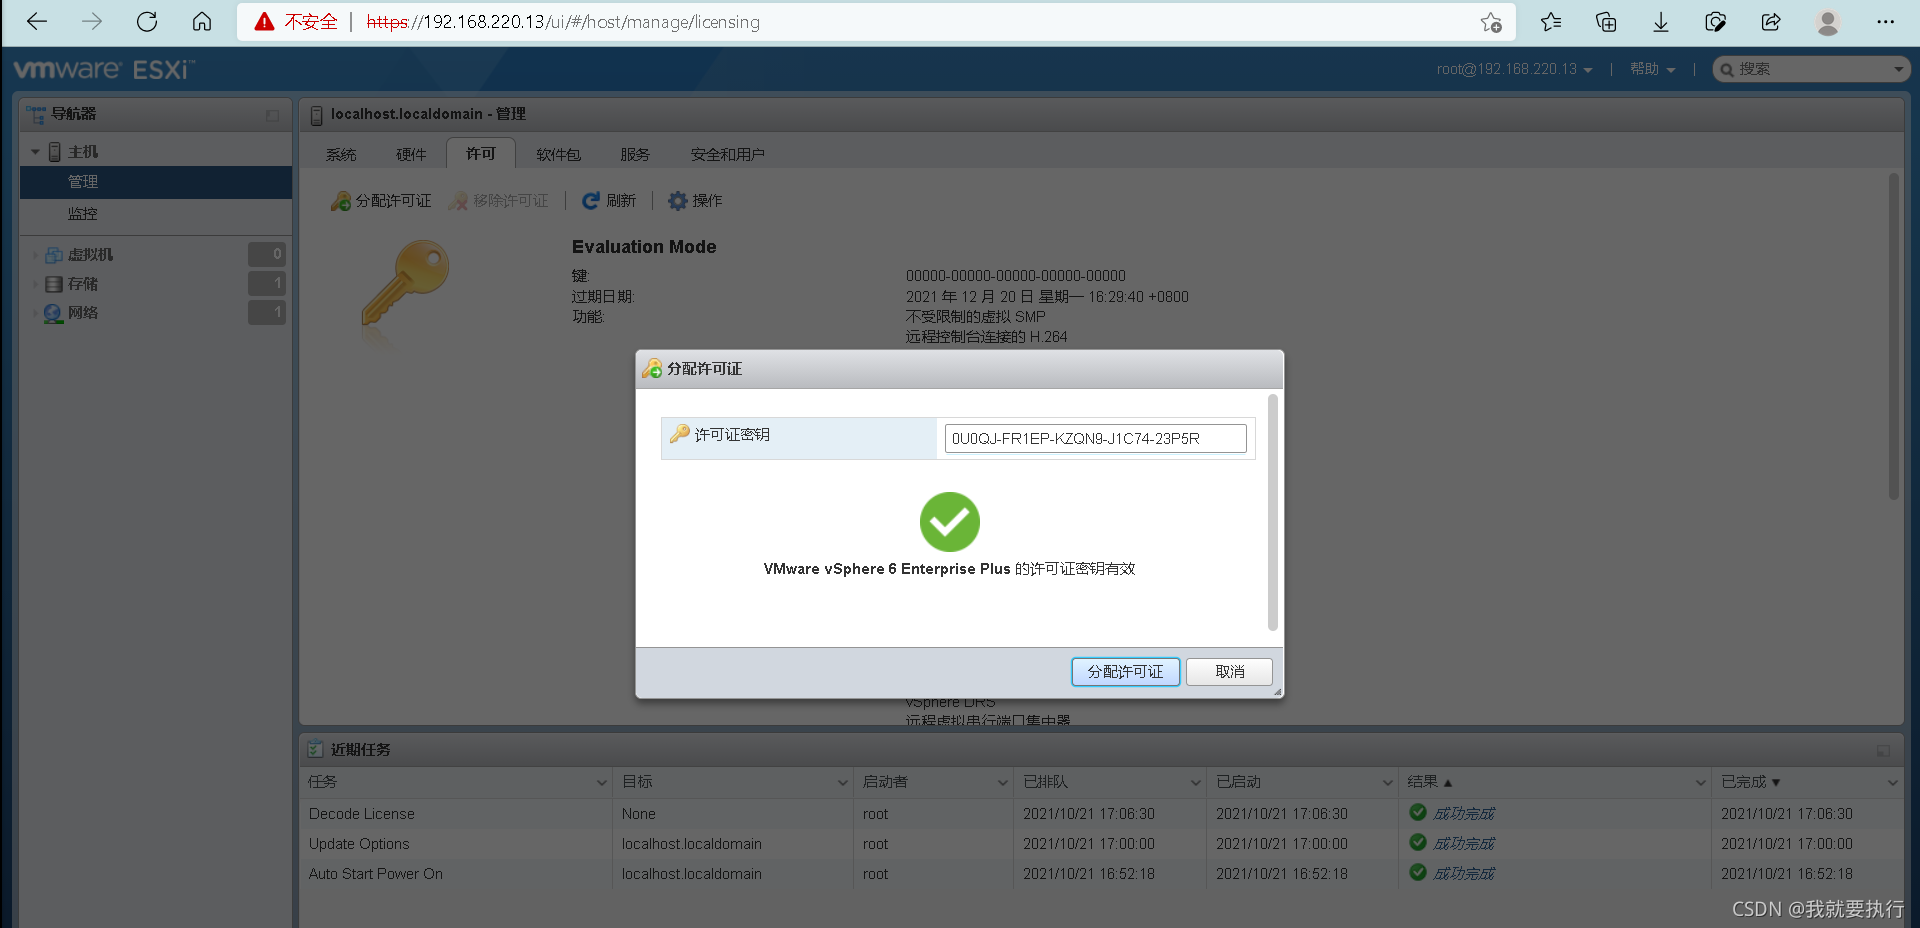
Task: Open browser extensions shield icon
Action: (x=1716, y=22)
